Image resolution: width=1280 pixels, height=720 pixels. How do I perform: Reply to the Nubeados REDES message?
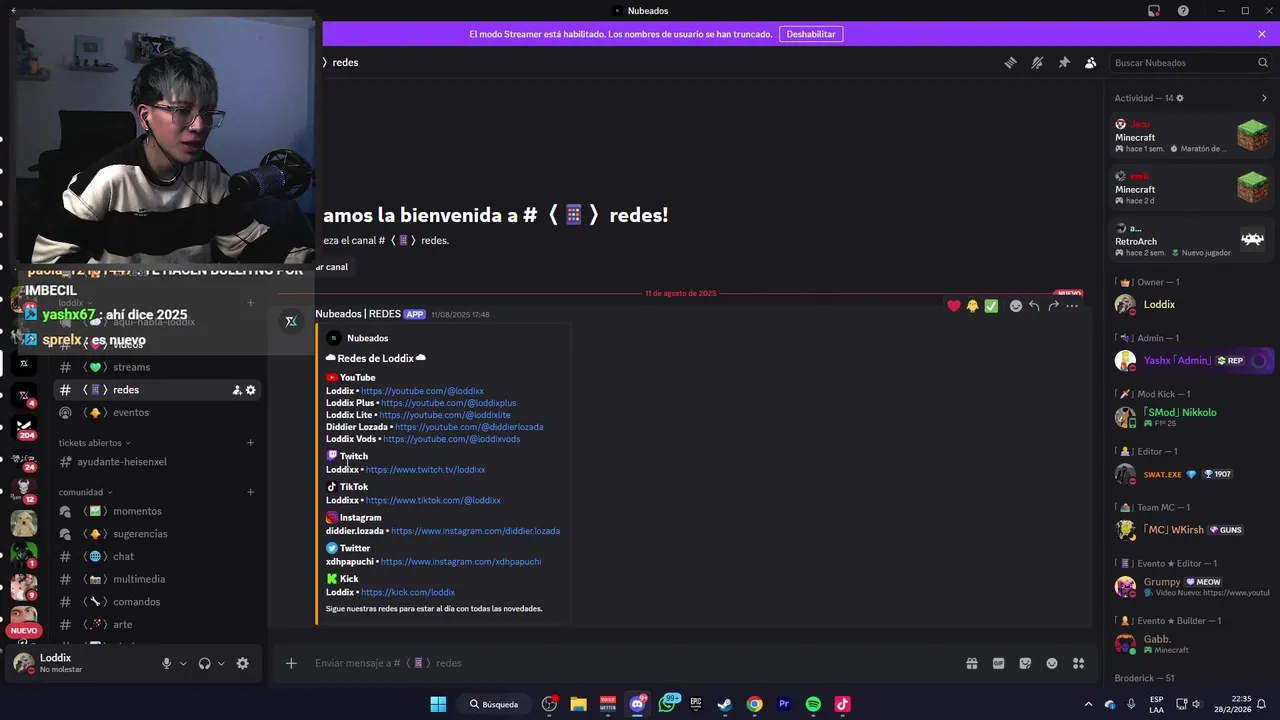[1034, 306]
